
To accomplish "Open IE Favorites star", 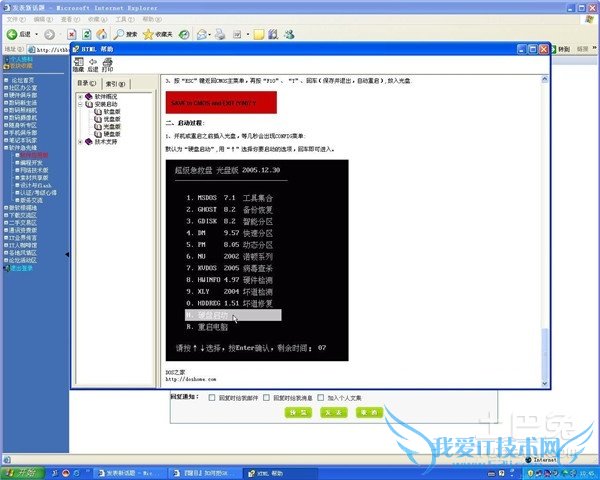I will [x=148, y=34].
